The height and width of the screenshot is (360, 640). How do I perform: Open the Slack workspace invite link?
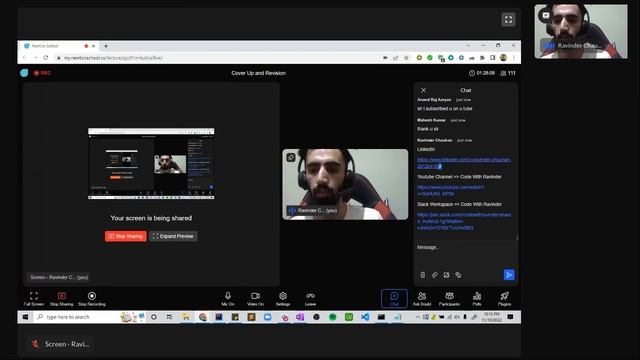(x=464, y=221)
